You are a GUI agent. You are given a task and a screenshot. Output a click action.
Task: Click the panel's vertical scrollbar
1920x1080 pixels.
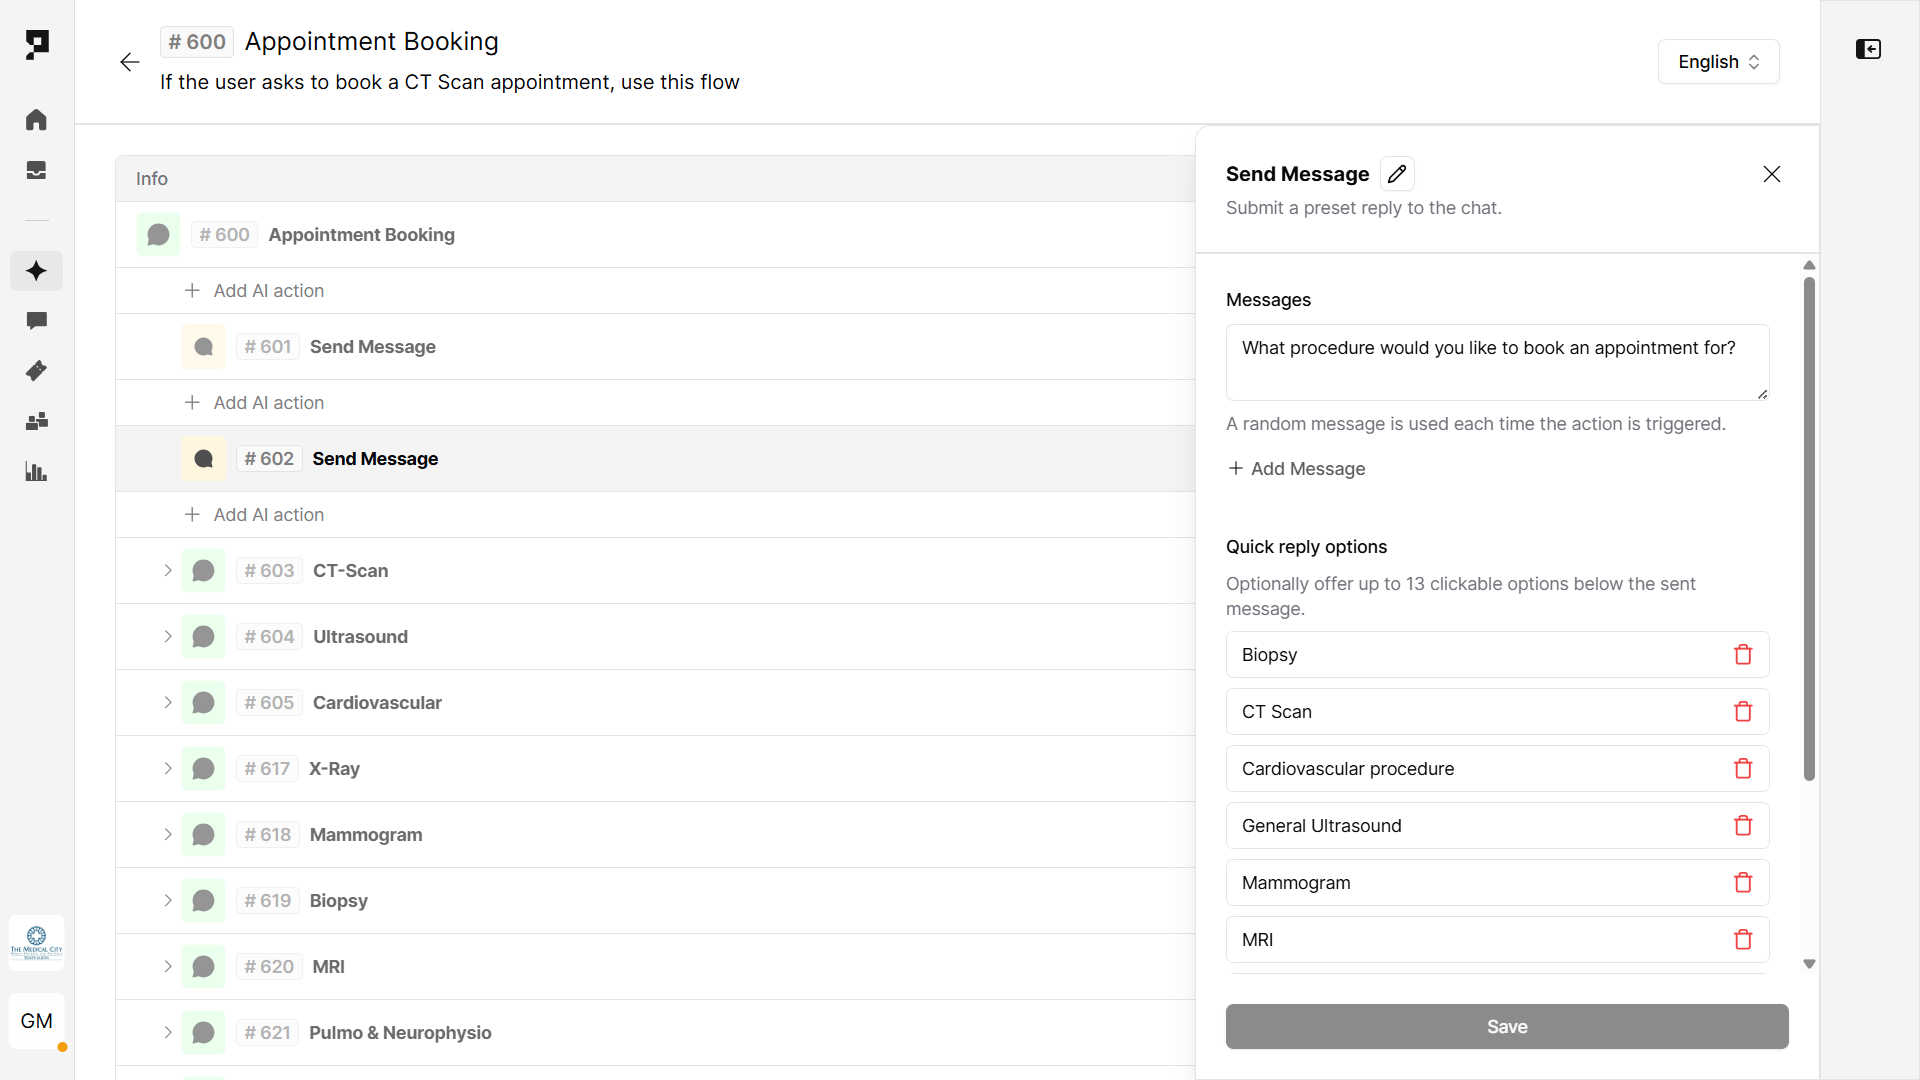(x=1809, y=528)
